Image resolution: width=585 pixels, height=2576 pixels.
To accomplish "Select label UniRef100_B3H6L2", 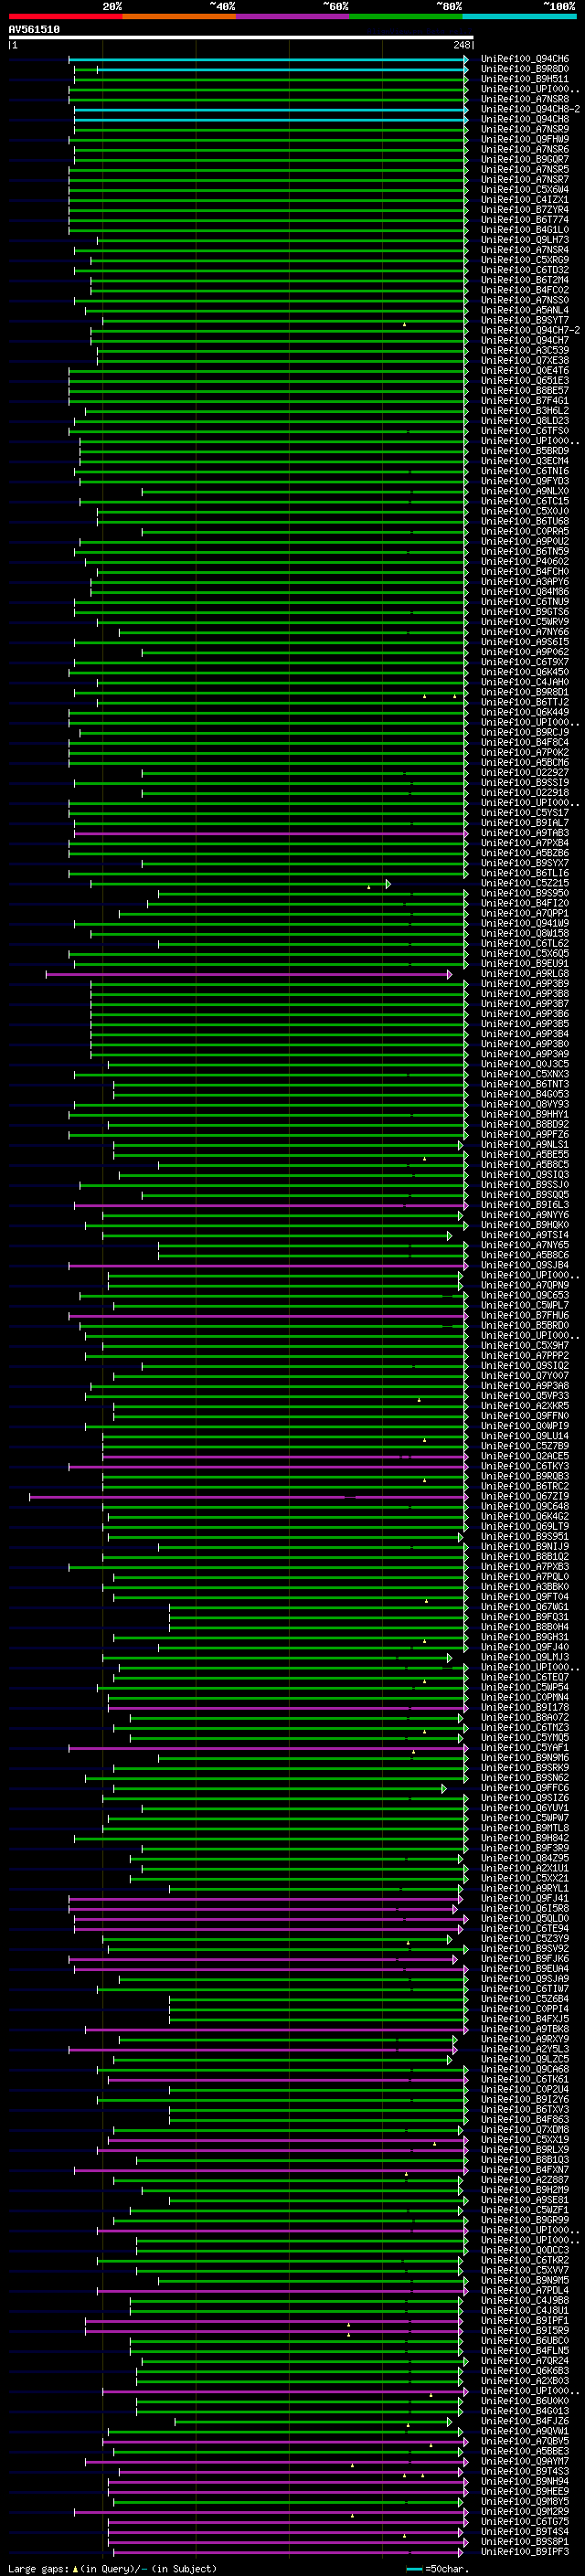I will (x=525, y=411).
